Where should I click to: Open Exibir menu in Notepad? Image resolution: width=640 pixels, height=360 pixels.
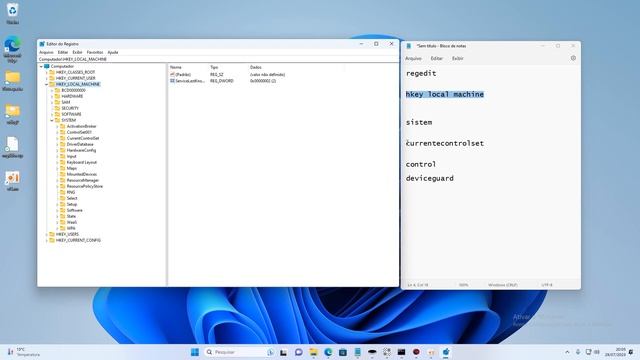(458, 58)
